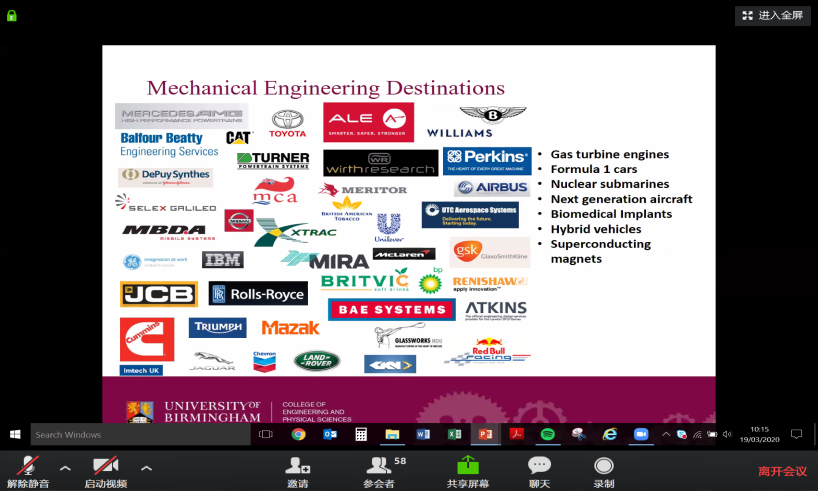
Task: Focus the Search Windows box
Action: click(140, 435)
